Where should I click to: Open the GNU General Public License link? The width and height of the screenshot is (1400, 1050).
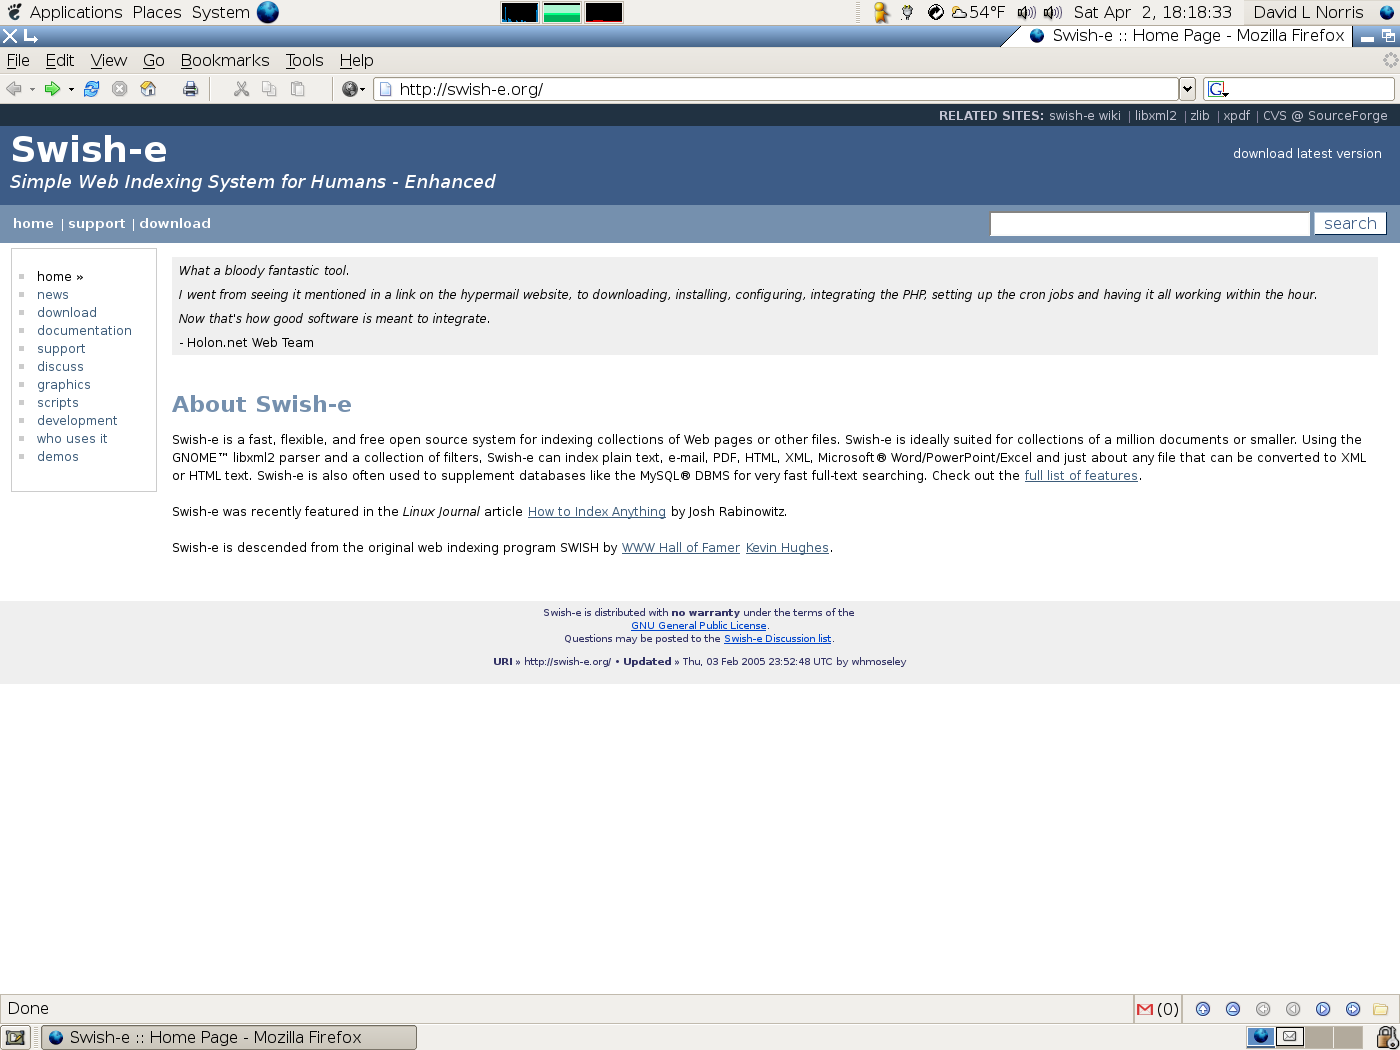coord(698,626)
